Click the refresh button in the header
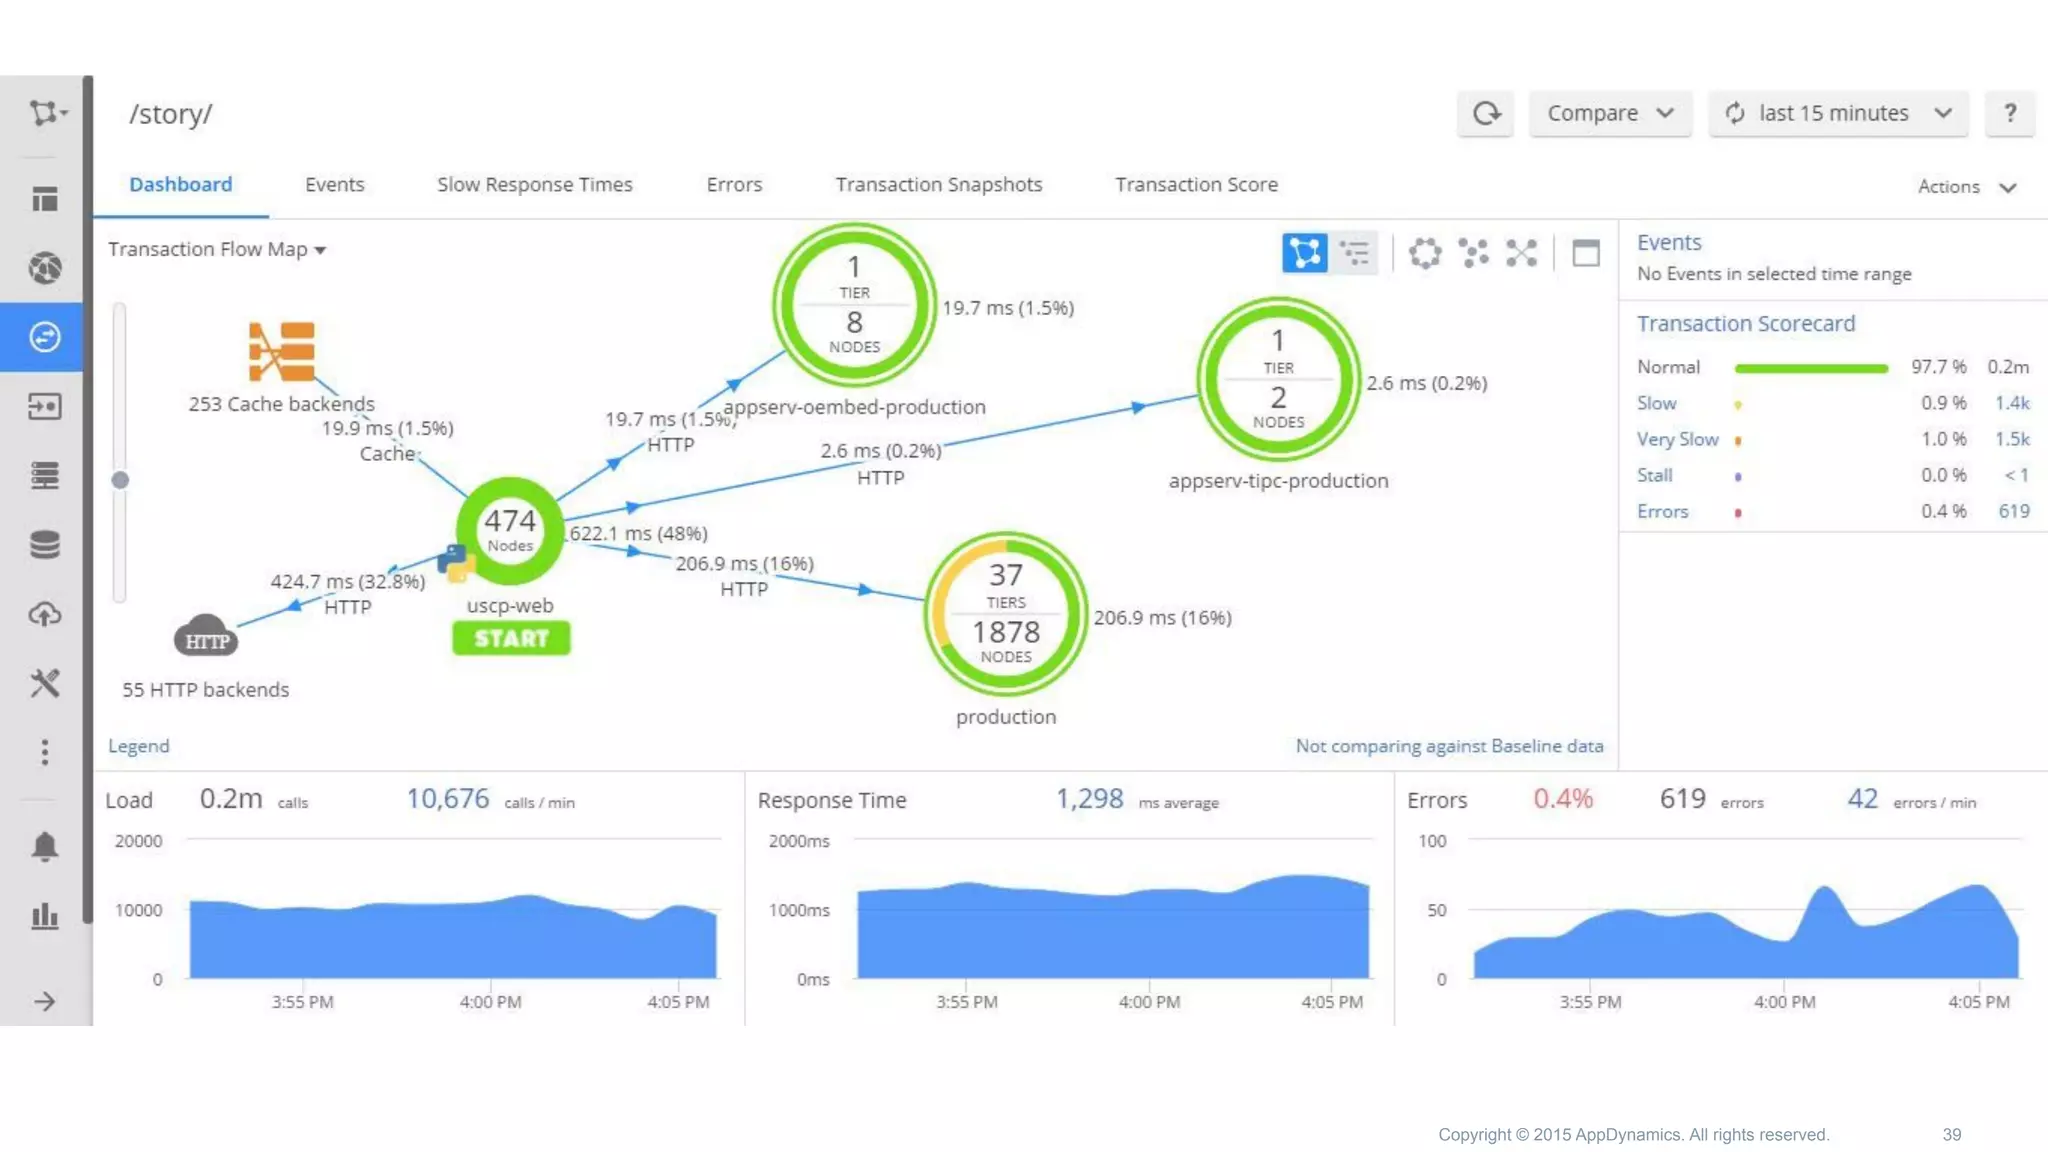Viewport: 2048px width, 1152px height. point(1485,113)
